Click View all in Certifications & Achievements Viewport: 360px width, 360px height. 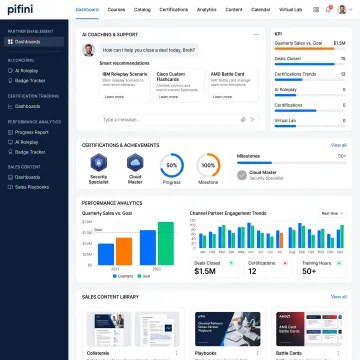coord(339,145)
